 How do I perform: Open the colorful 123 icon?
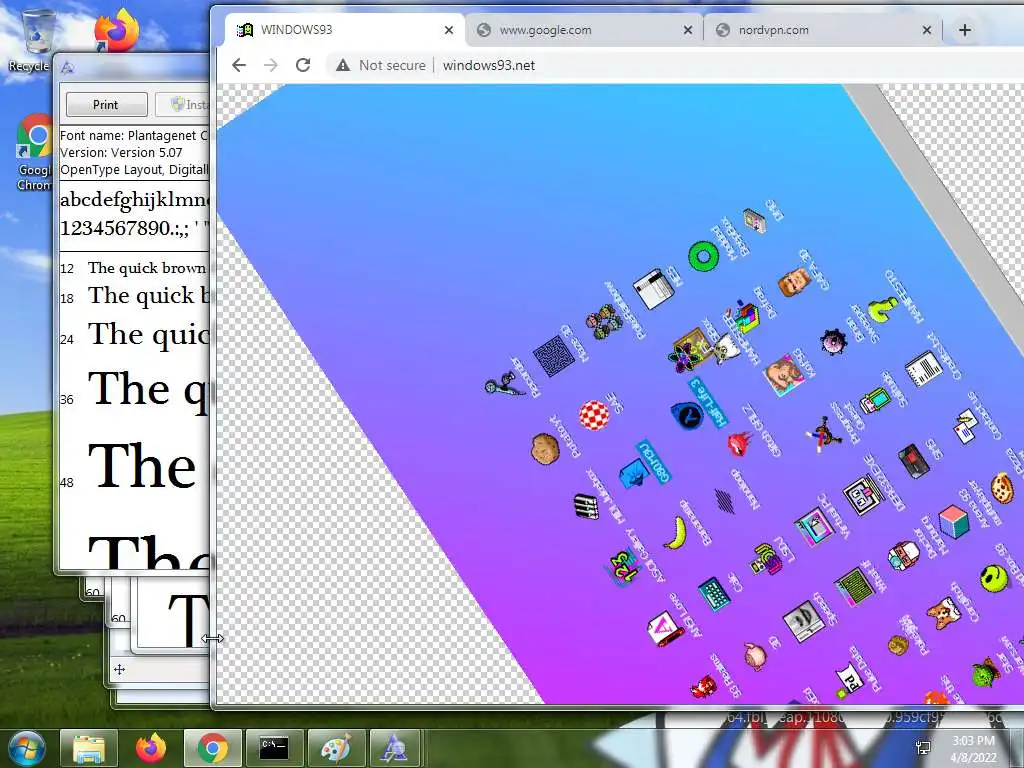(621, 566)
